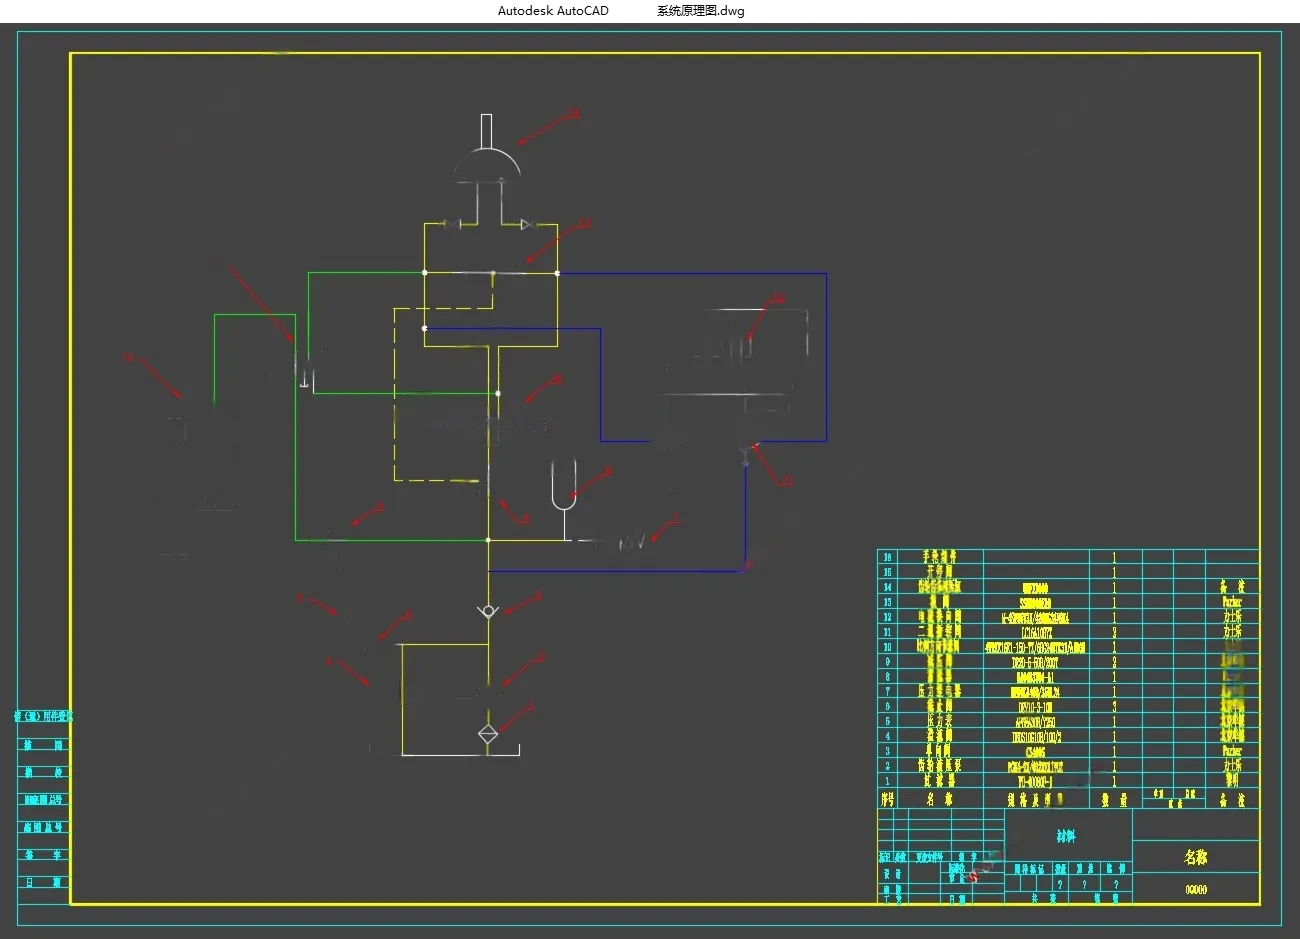Click the Parker entry in row 13

click(1232, 602)
